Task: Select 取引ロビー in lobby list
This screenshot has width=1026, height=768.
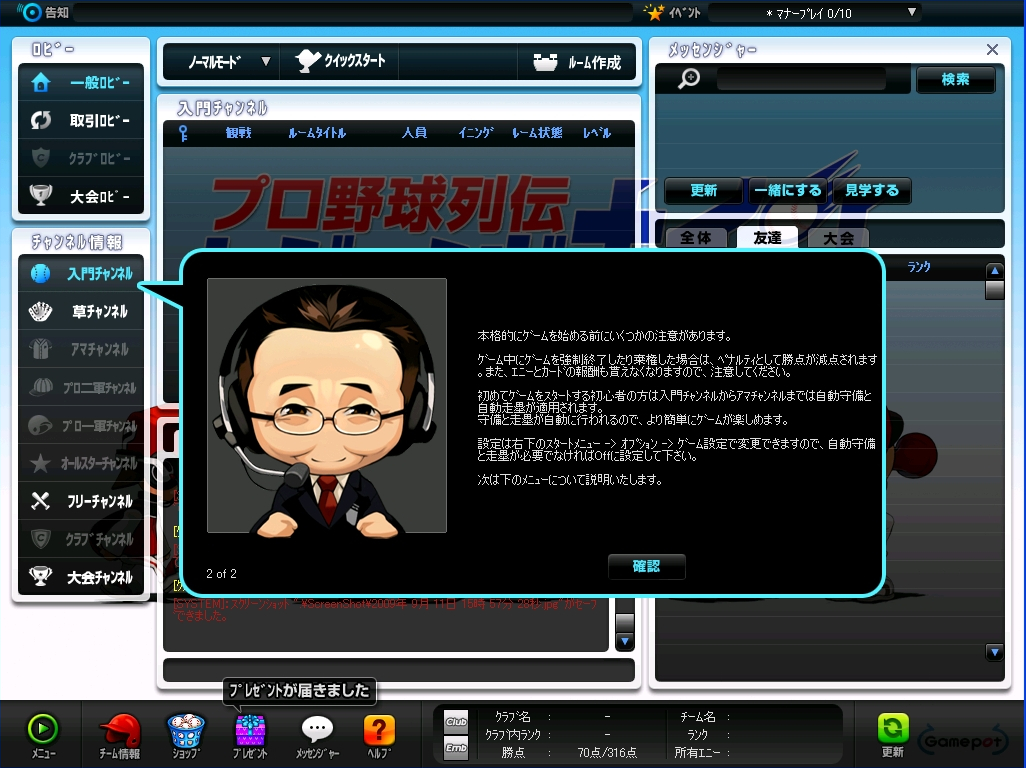Action: tap(82, 121)
